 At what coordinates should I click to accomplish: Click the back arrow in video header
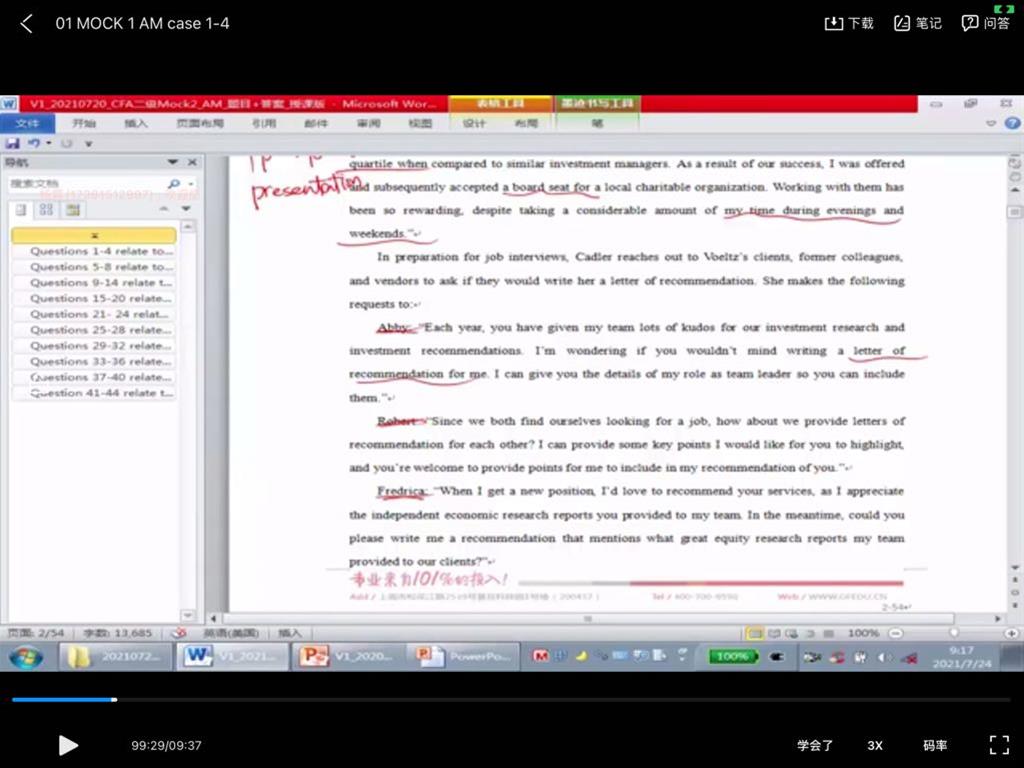coord(27,23)
